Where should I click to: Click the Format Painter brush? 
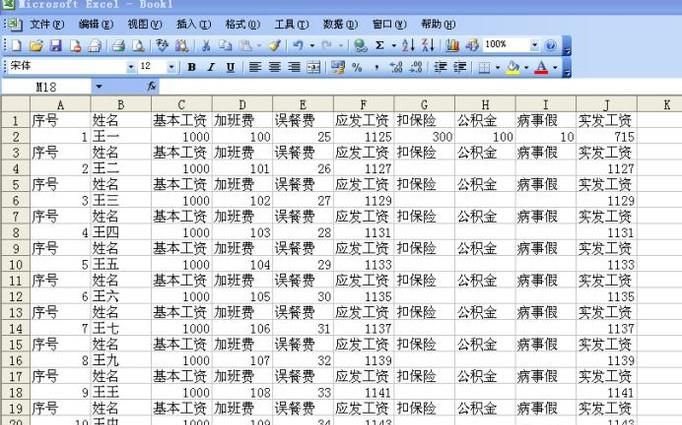(275, 45)
